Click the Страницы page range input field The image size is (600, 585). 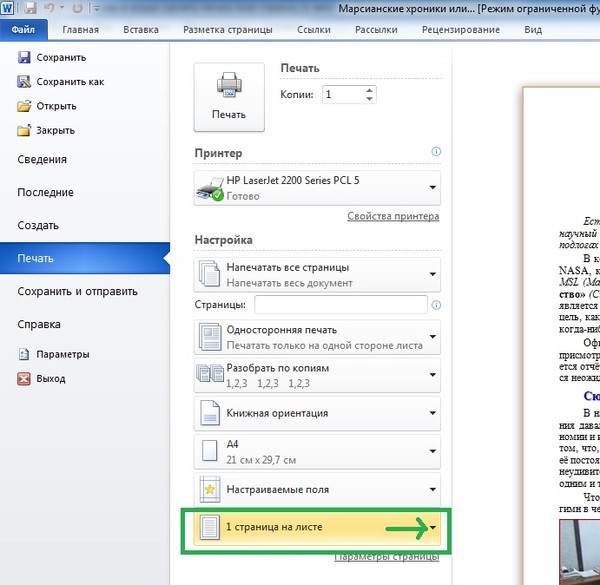click(341, 305)
